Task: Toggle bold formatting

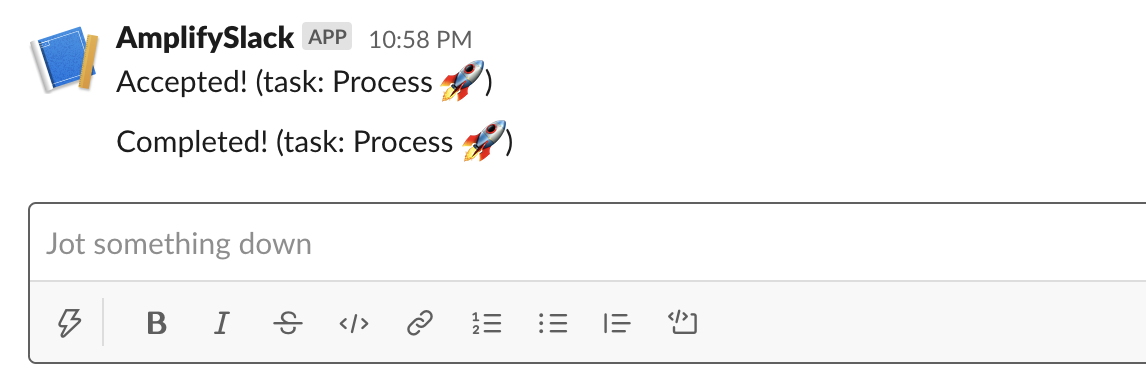Action: (156, 322)
